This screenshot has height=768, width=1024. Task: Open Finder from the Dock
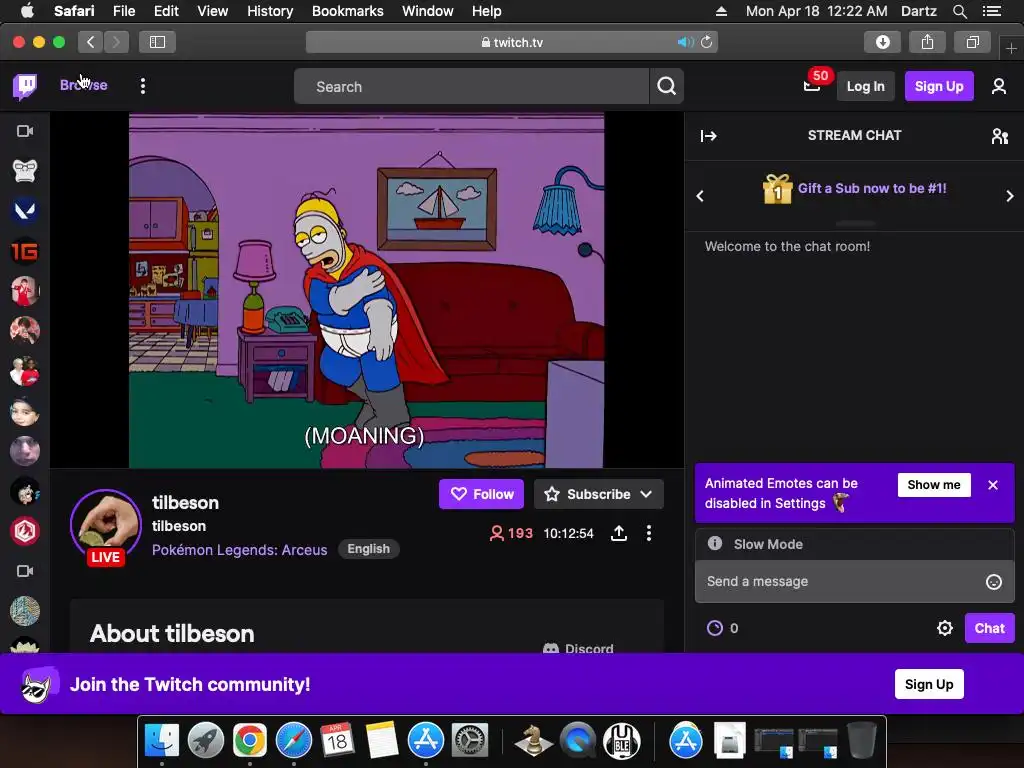161,741
